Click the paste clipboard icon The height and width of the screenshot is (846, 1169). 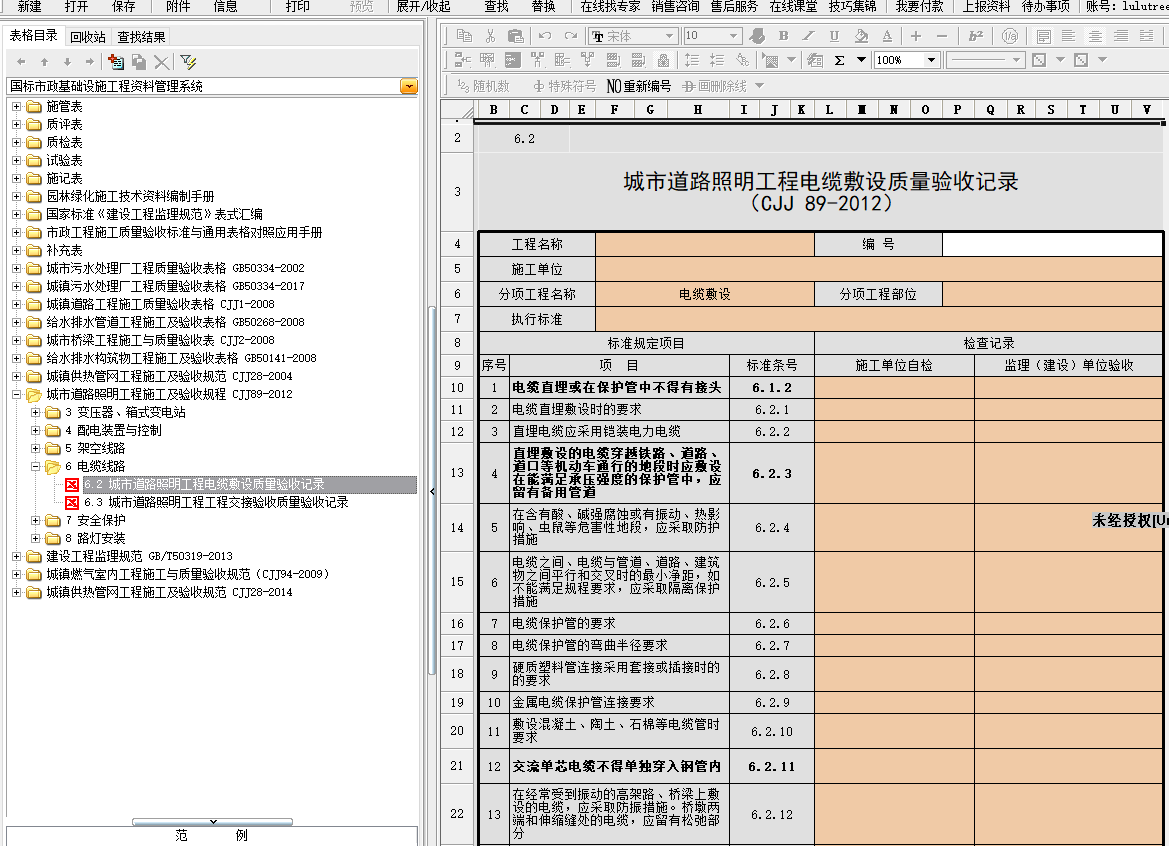pos(515,36)
